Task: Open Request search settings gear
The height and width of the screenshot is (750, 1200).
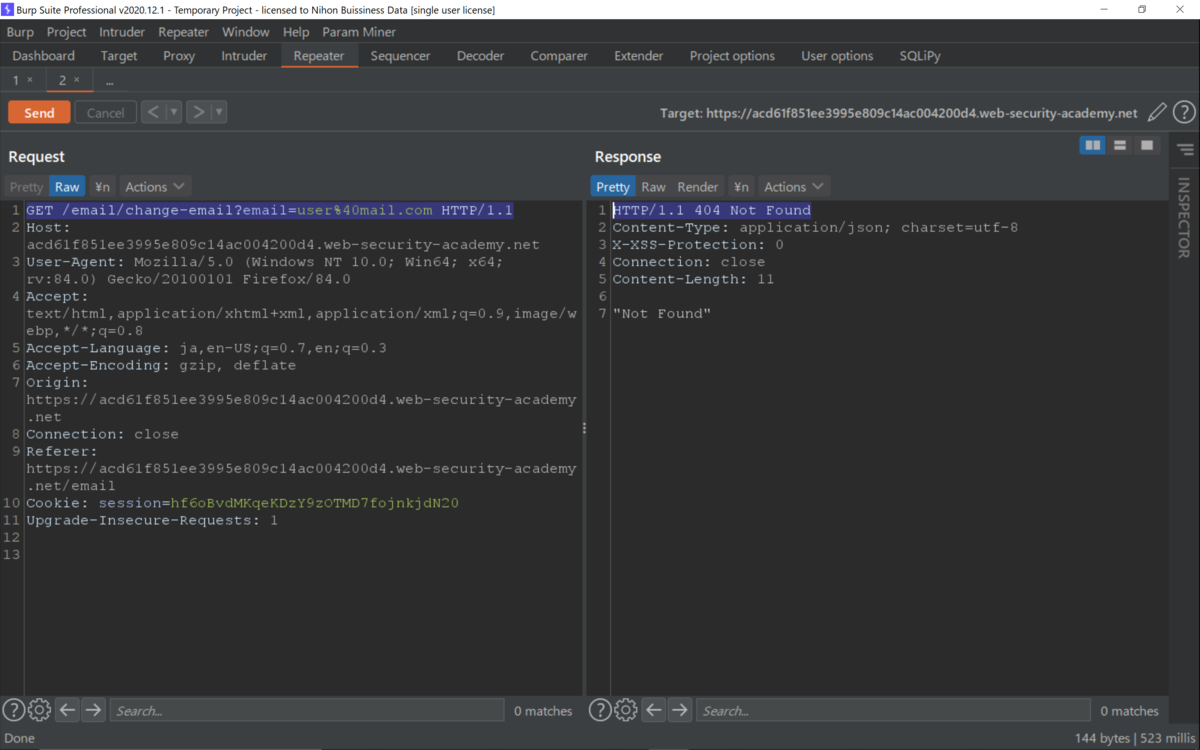Action: coord(39,710)
